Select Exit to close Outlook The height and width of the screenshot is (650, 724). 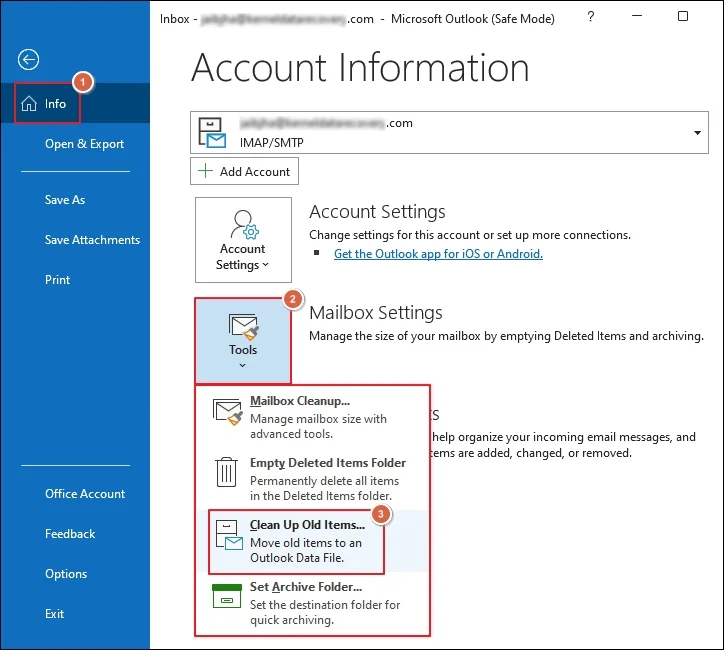(x=54, y=614)
